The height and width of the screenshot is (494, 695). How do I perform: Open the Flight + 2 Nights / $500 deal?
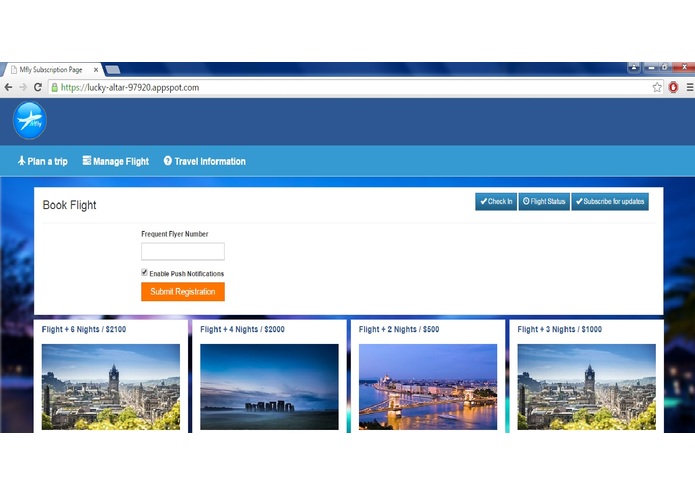point(399,329)
